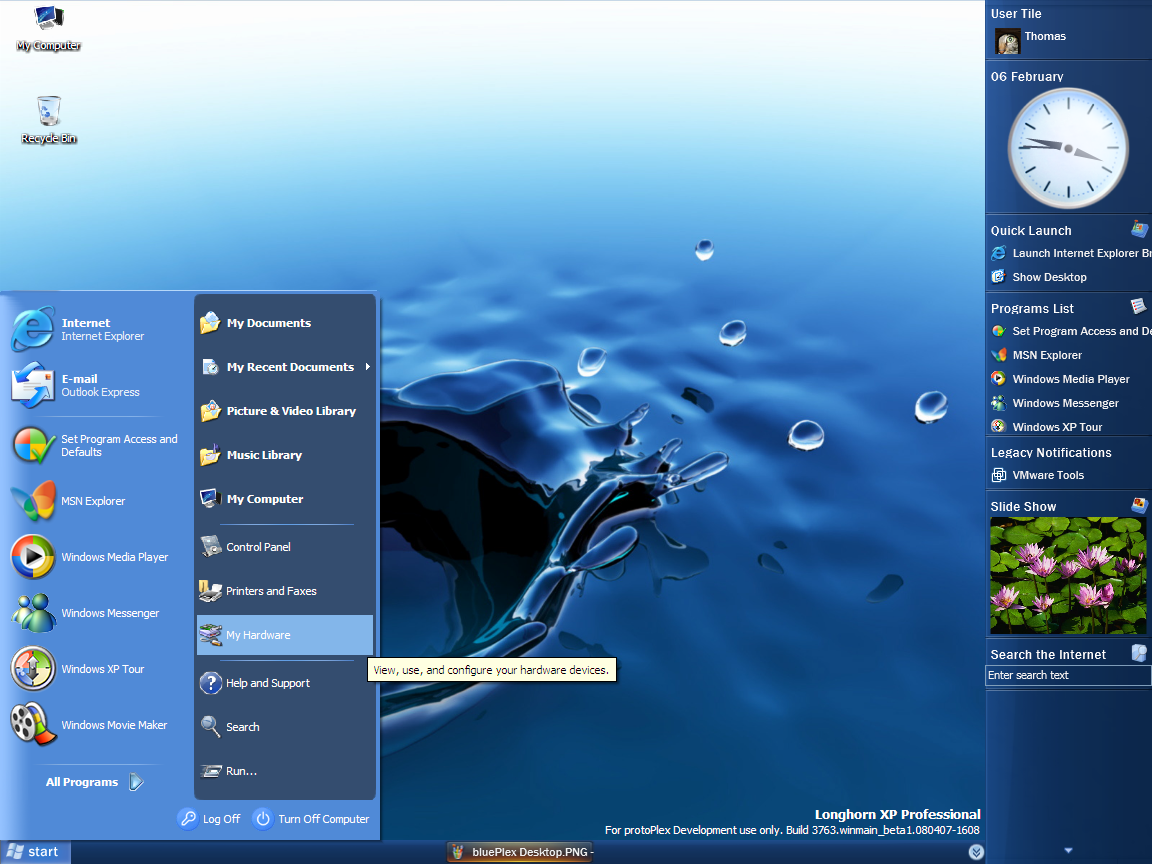
Task: Open My Documents folder
Action: [x=285, y=323]
